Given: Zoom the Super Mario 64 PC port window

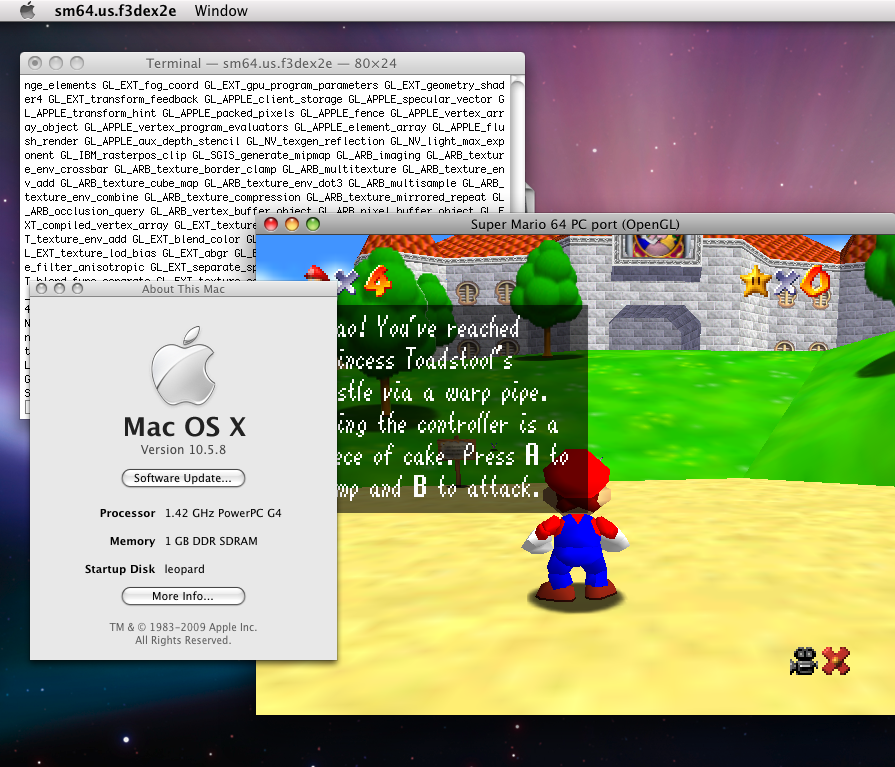Looking at the screenshot, I should point(313,224).
